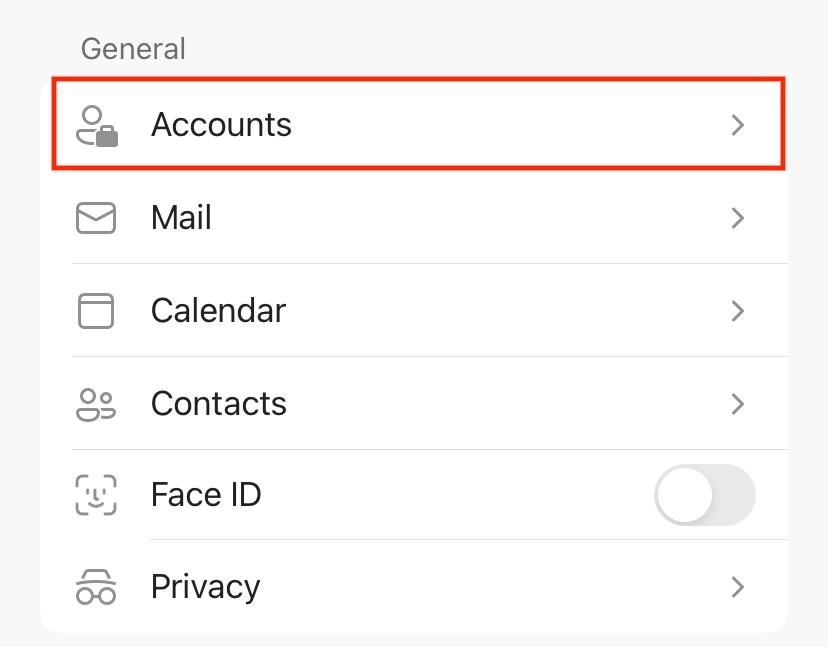Click the Accounts person-with-briefcase icon
The image size is (828, 647).
97,126
